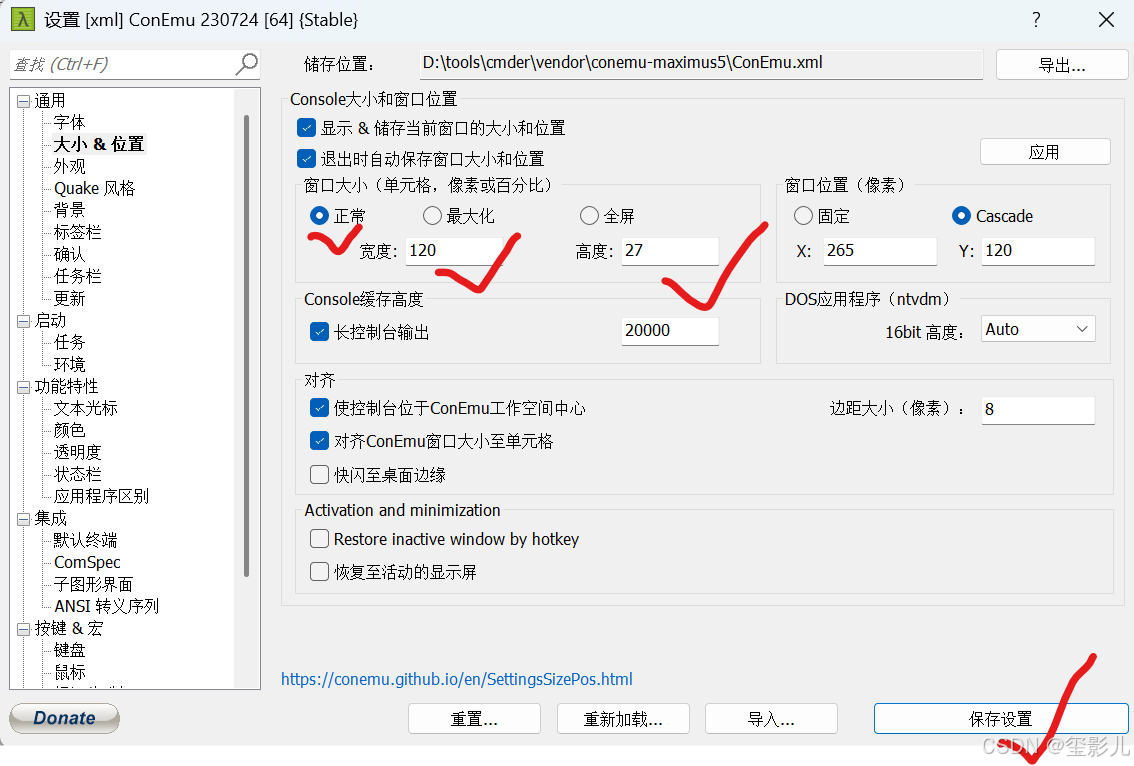Select the 正常 window size radio
Viewport: 1134px width, 766px height.
coord(319,216)
